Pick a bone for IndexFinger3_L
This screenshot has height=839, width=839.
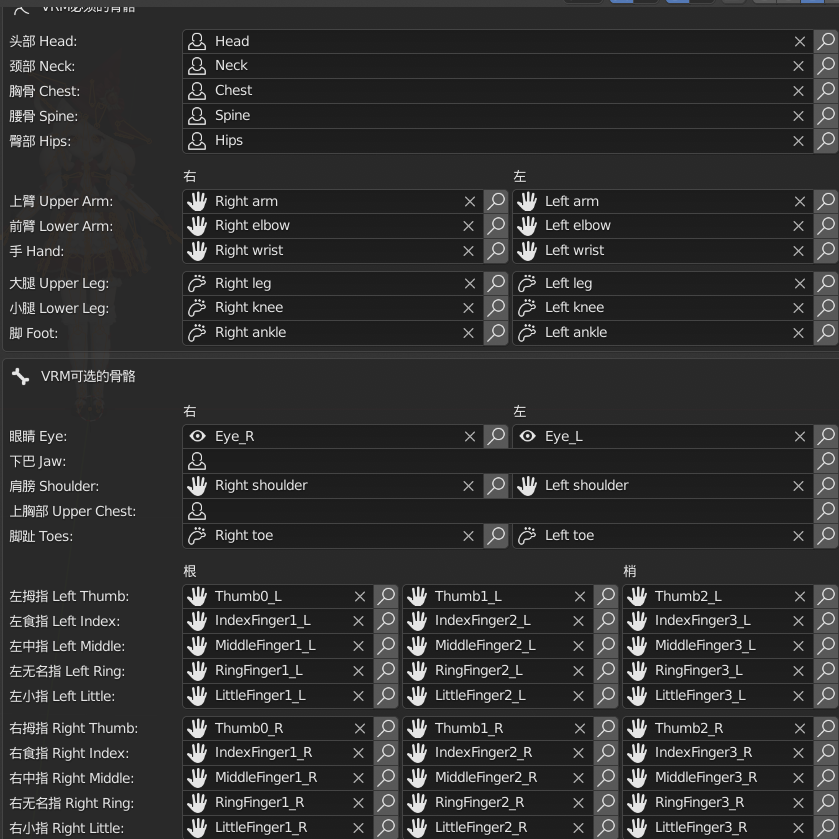[826, 621]
